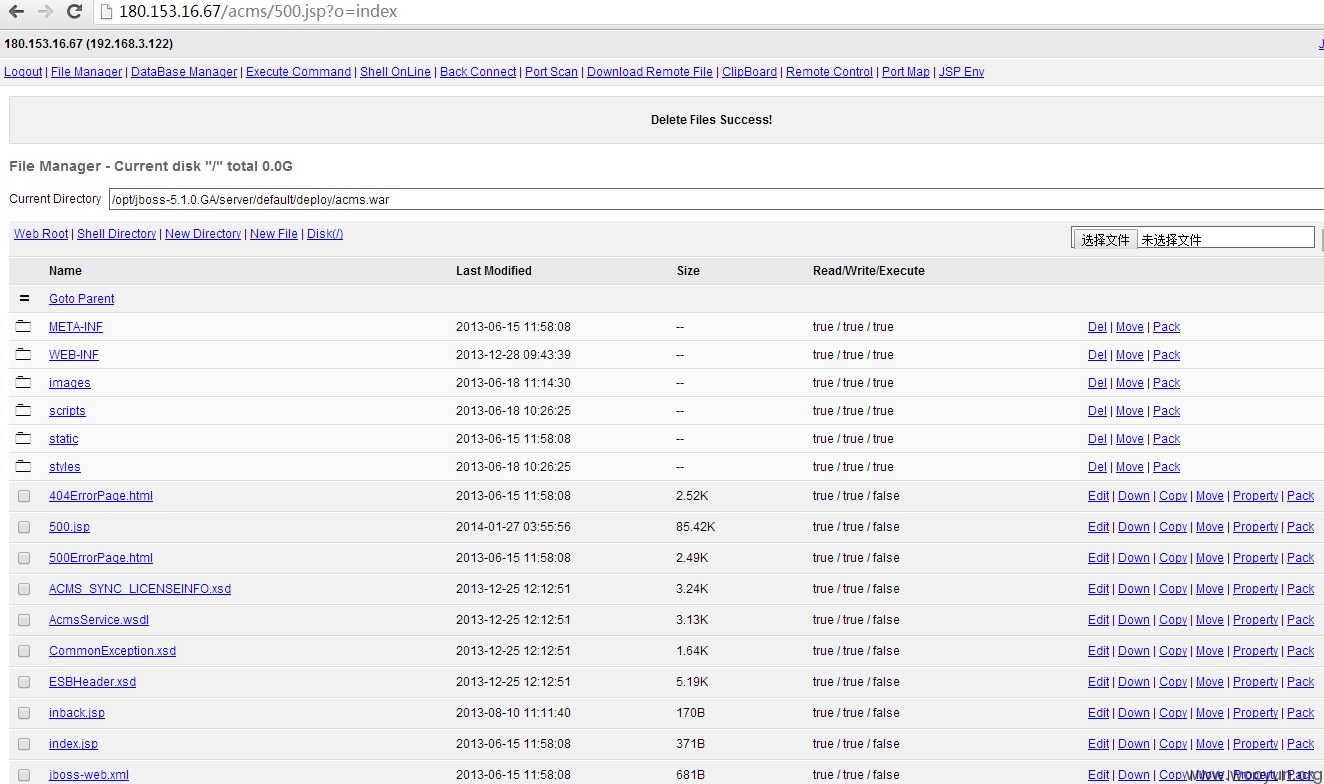Check the 500.jsp checkbox
The height and width of the screenshot is (784, 1324).
tap(24, 527)
